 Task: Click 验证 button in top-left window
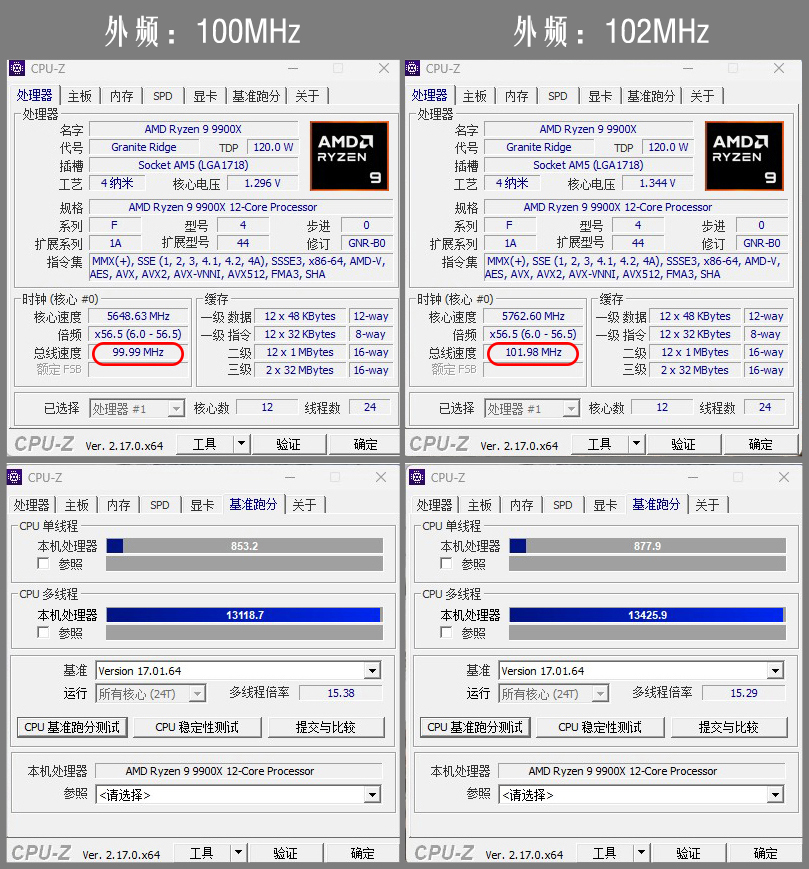point(288,444)
